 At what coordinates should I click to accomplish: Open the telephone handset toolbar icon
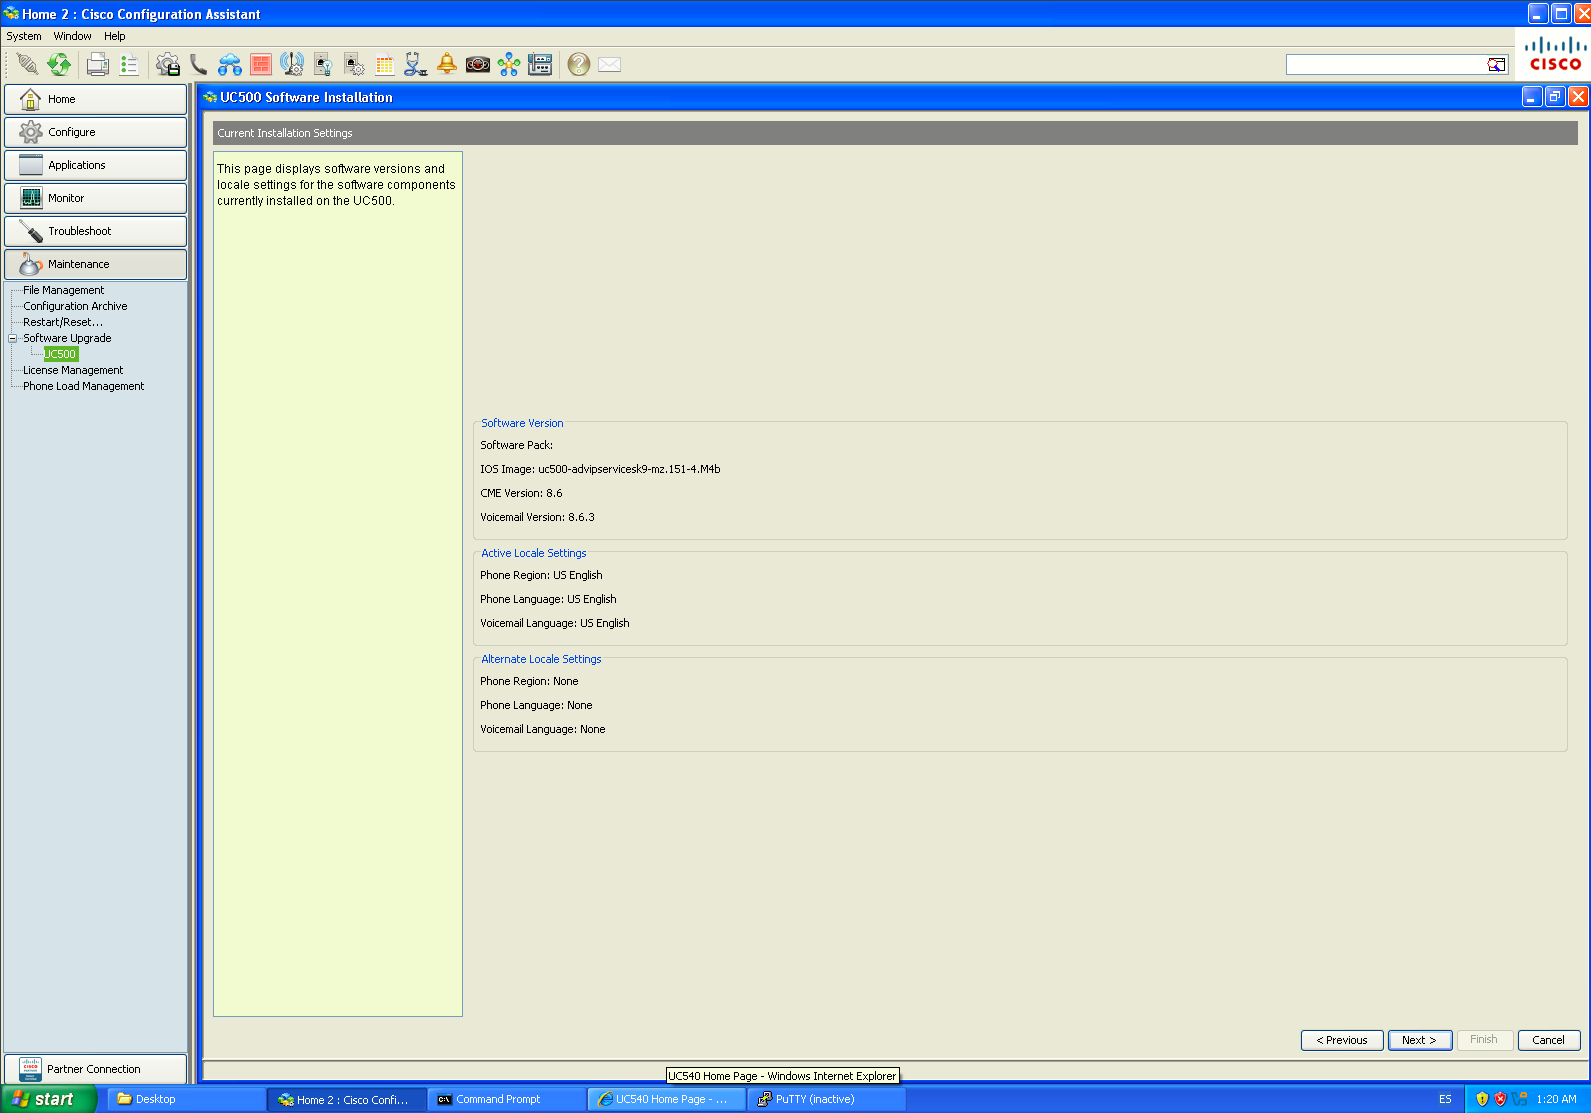coord(199,65)
